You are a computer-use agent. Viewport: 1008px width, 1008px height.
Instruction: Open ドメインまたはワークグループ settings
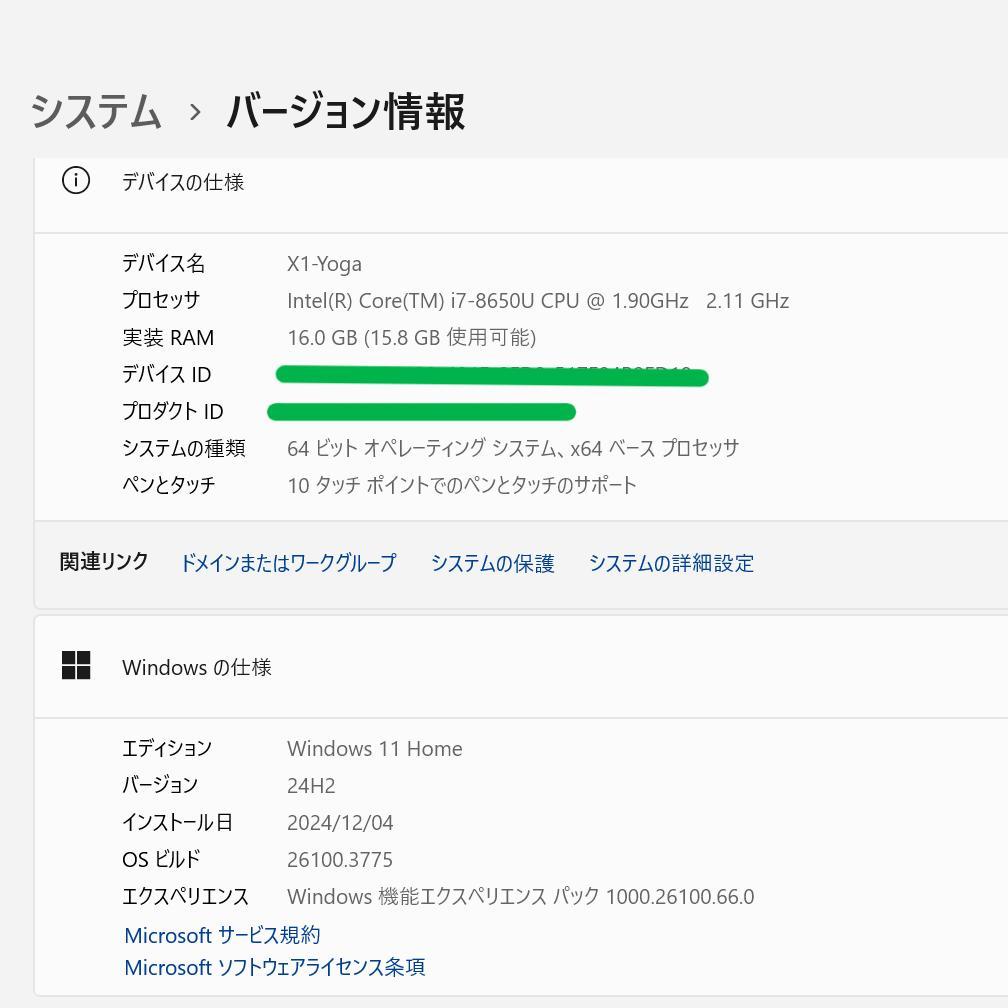pyautogui.click(x=288, y=563)
